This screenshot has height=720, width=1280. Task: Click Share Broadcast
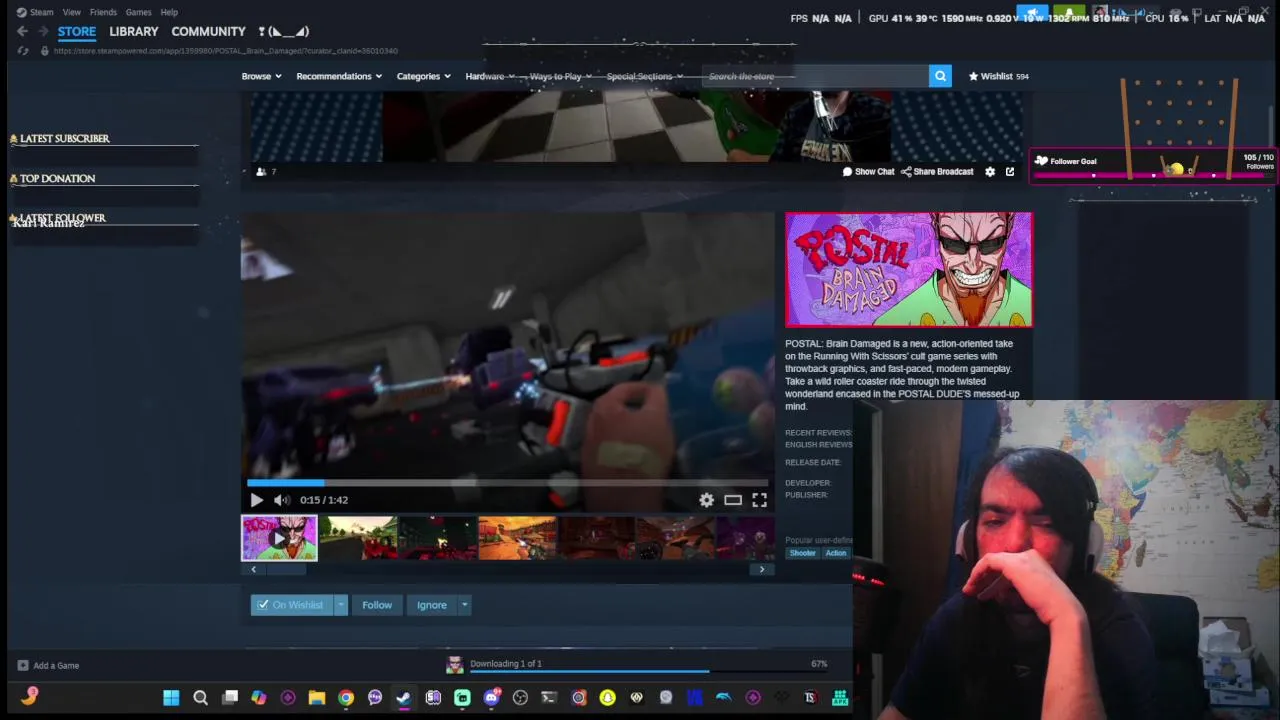(x=937, y=172)
